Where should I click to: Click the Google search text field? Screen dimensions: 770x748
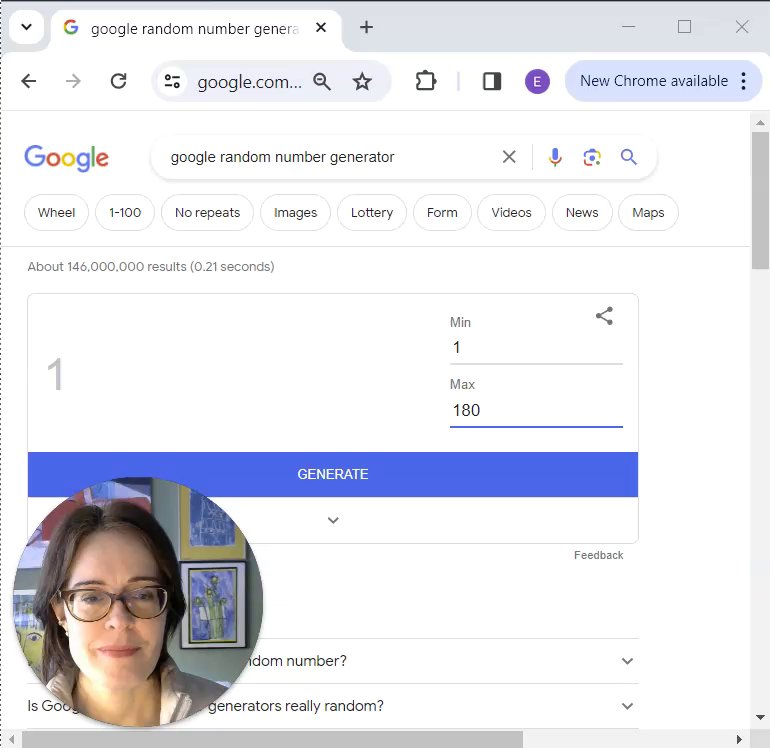pos(329,157)
